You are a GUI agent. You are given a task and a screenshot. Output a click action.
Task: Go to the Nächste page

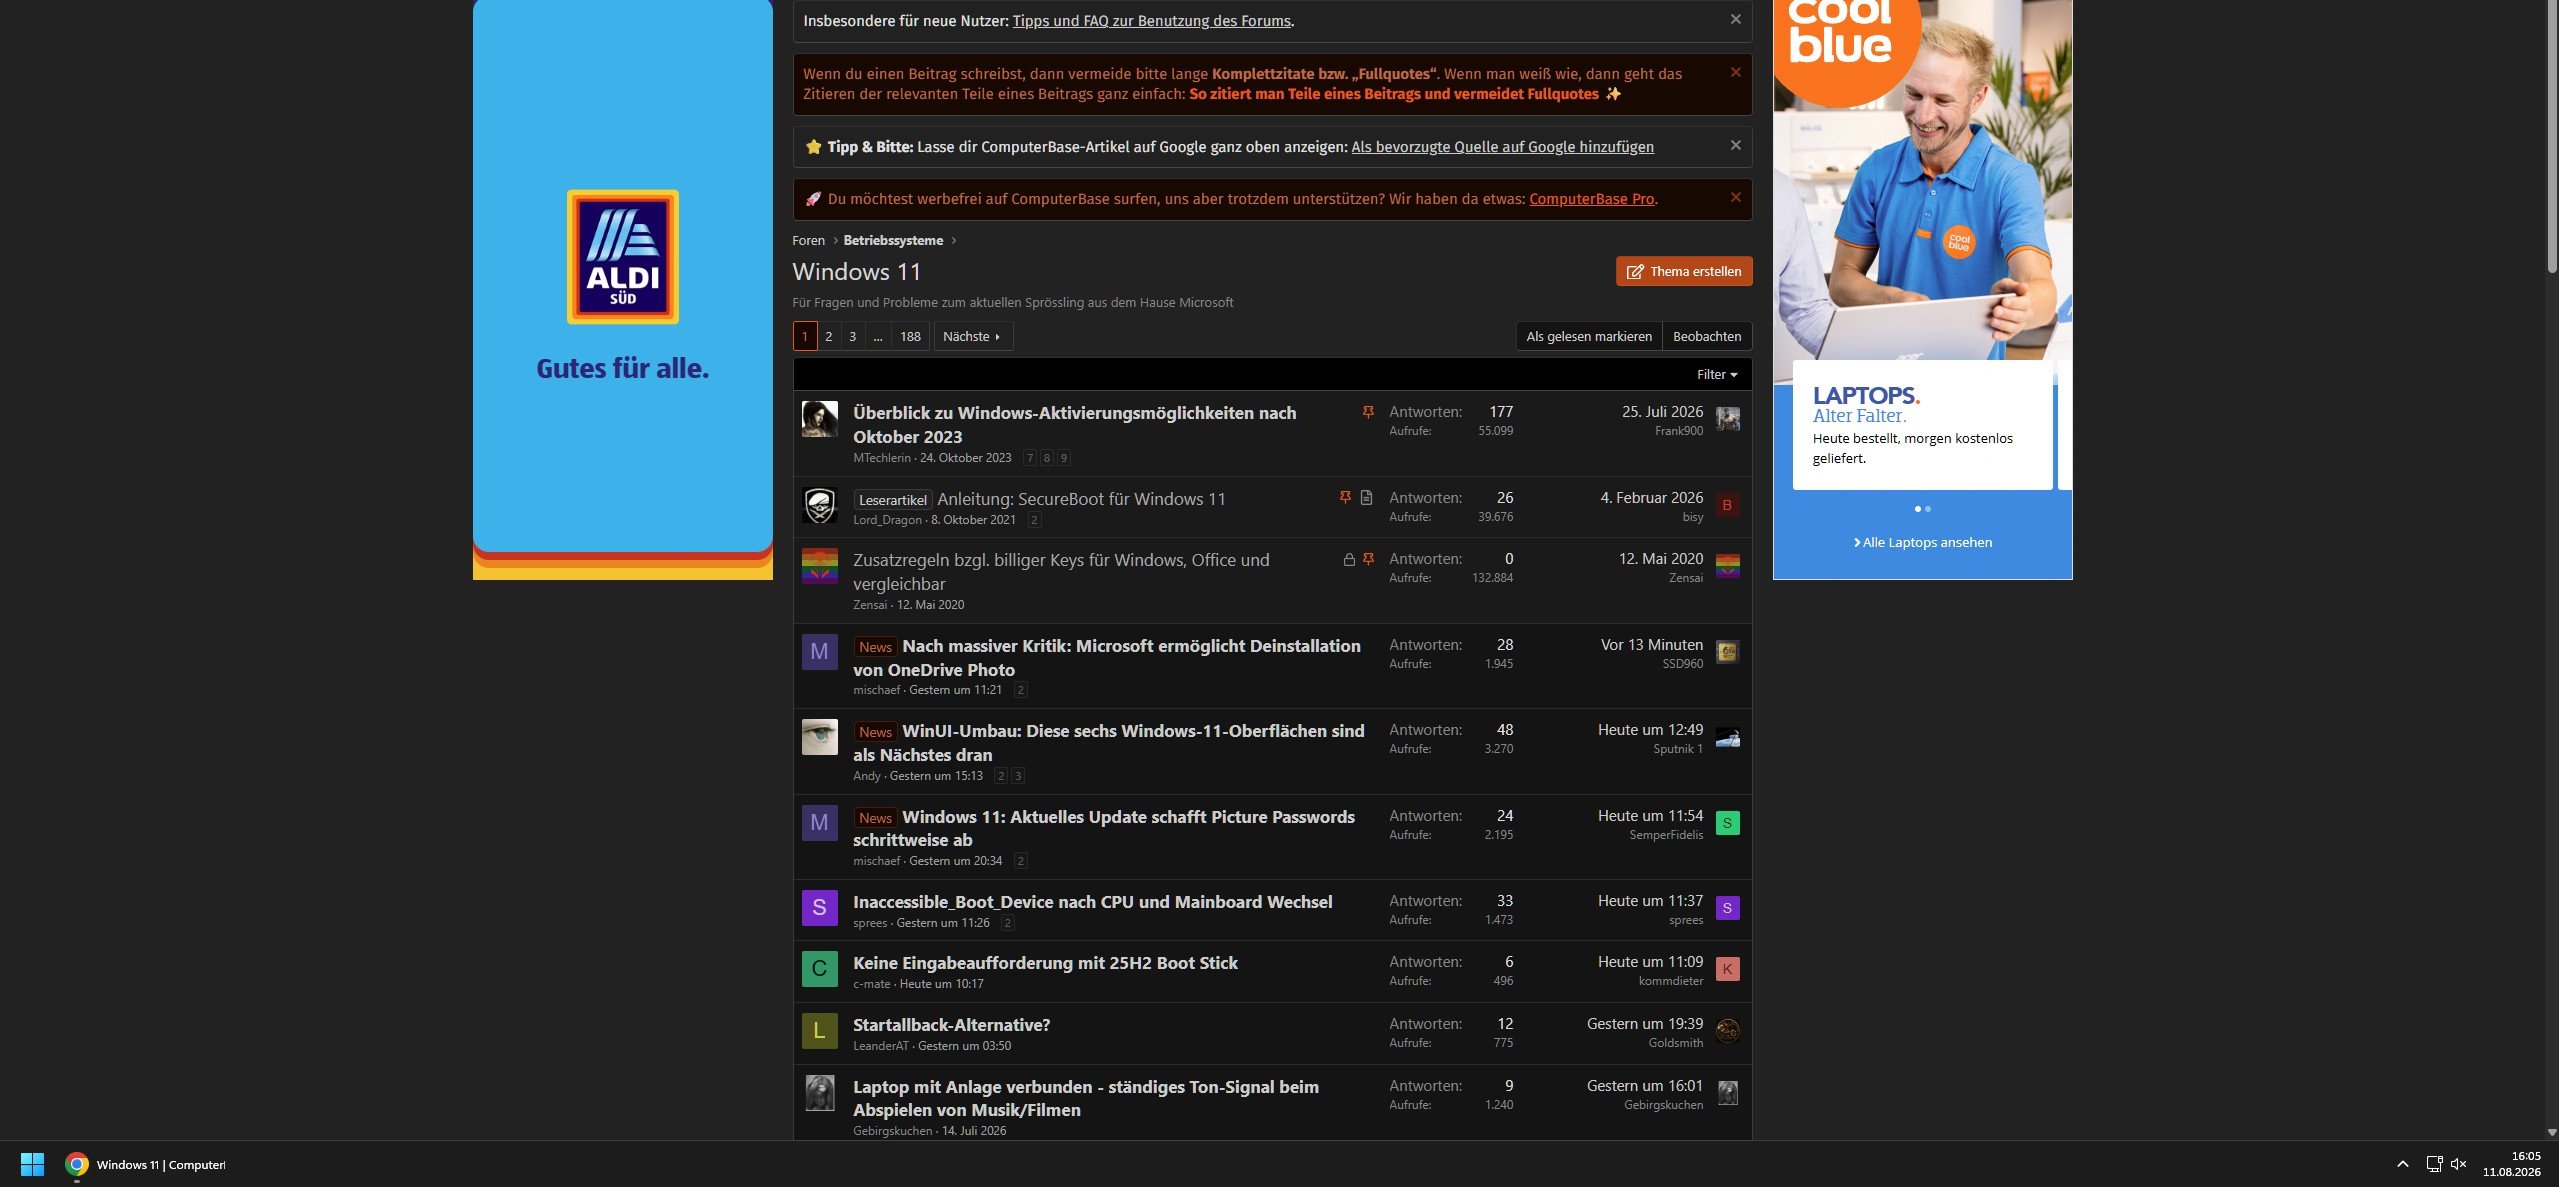click(972, 337)
